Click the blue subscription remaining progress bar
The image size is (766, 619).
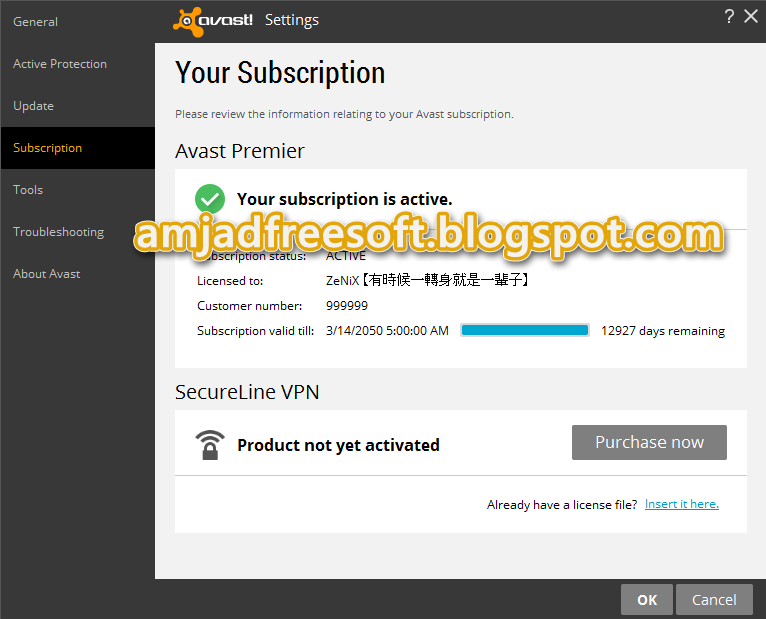525,330
